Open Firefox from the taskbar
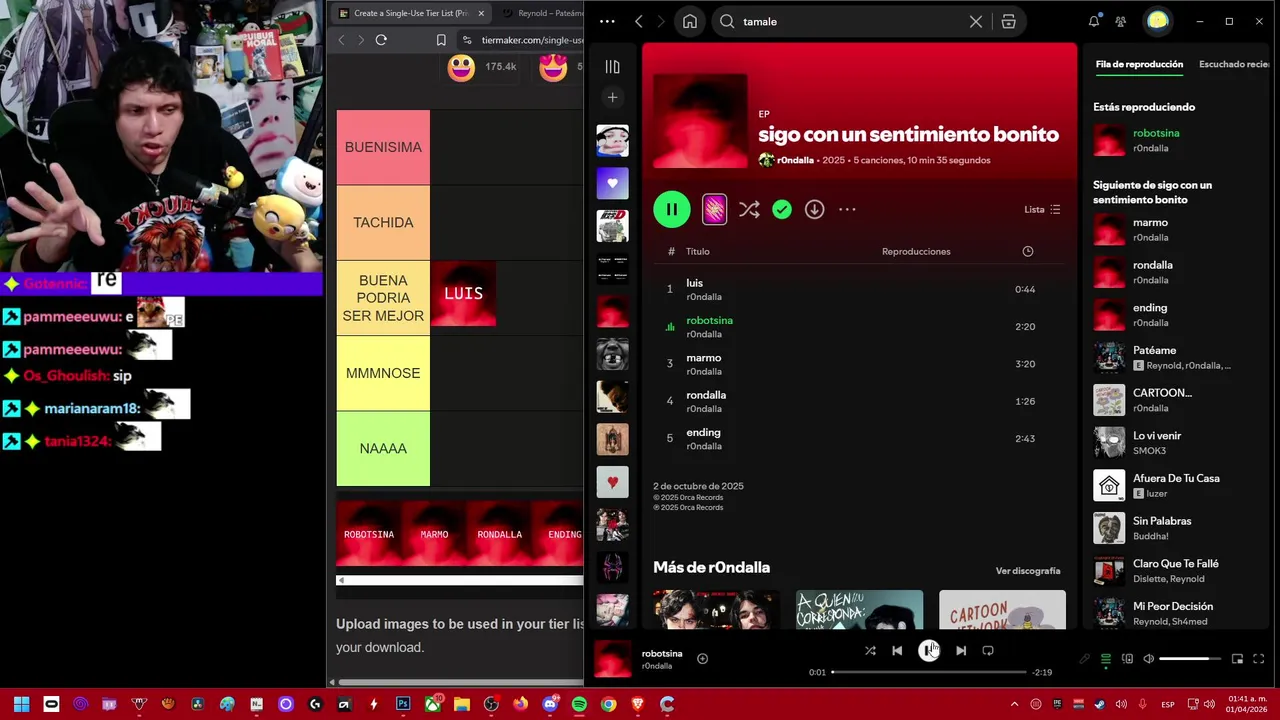Screen dimensions: 1280x720 pos(520,704)
